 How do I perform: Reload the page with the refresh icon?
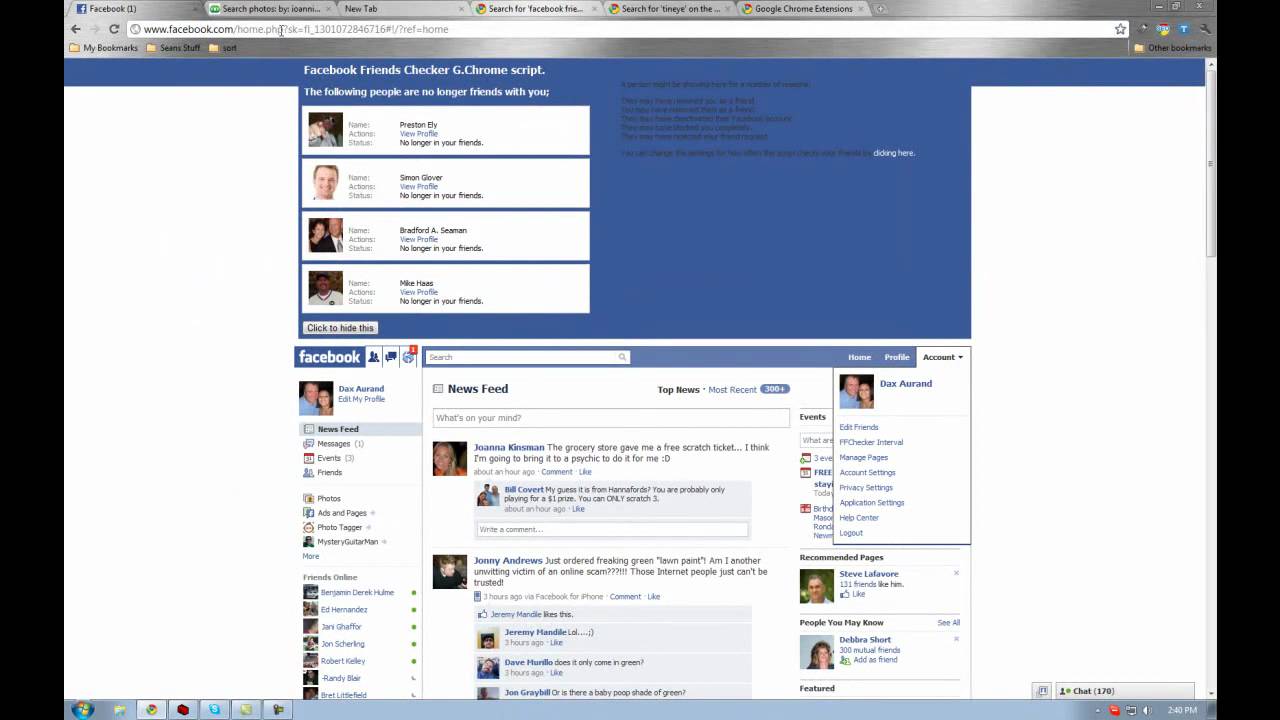tap(114, 29)
